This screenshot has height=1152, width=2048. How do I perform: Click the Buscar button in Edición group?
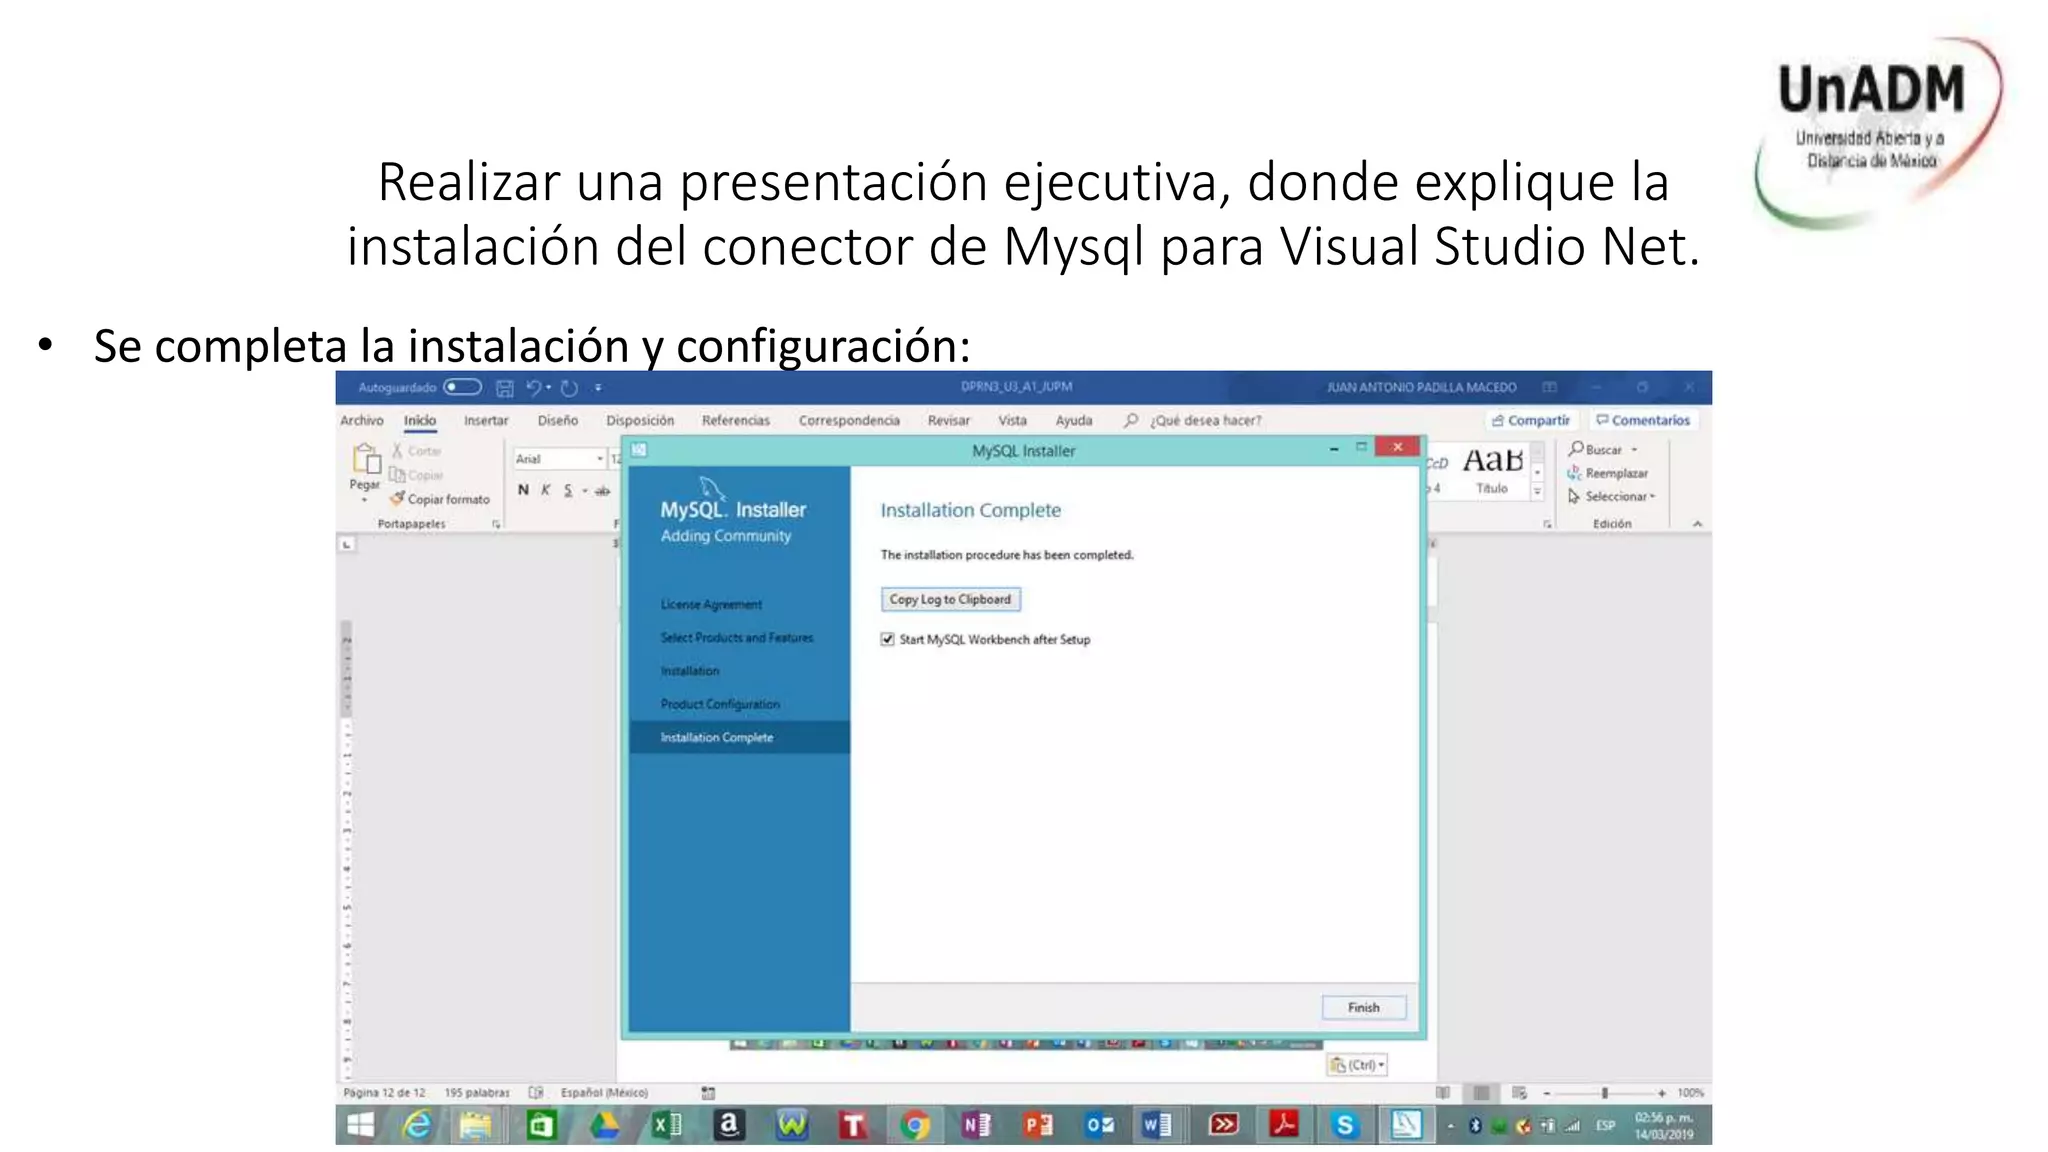click(x=1596, y=450)
